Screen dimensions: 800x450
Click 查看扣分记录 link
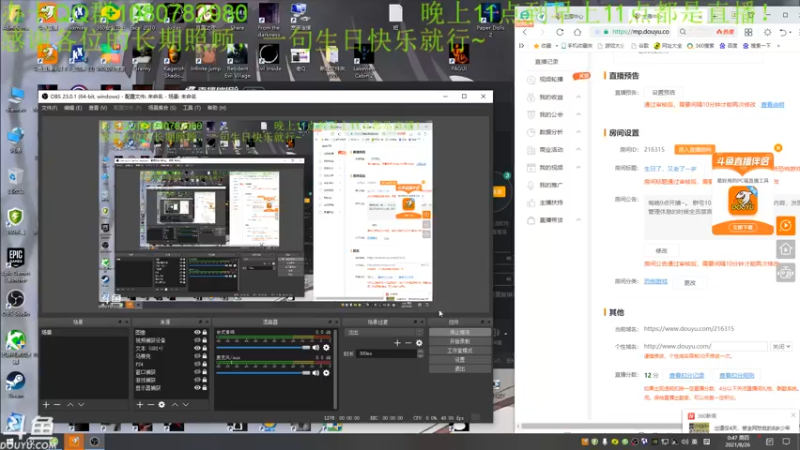point(686,376)
